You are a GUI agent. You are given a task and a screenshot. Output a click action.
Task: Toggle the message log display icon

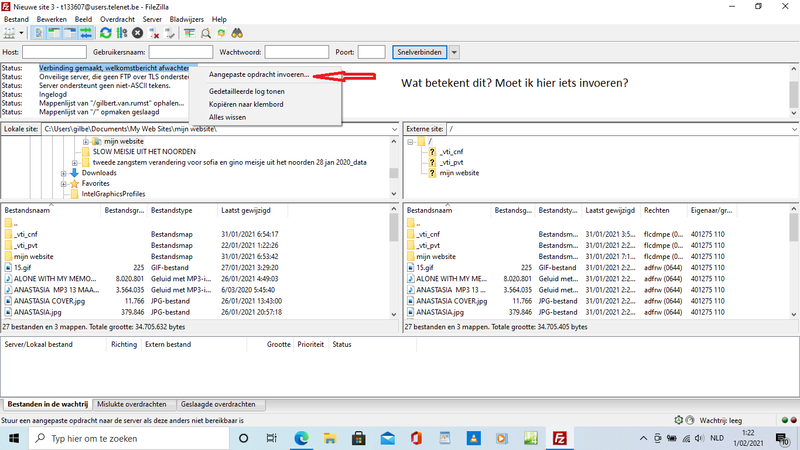[x=39, y=33]
